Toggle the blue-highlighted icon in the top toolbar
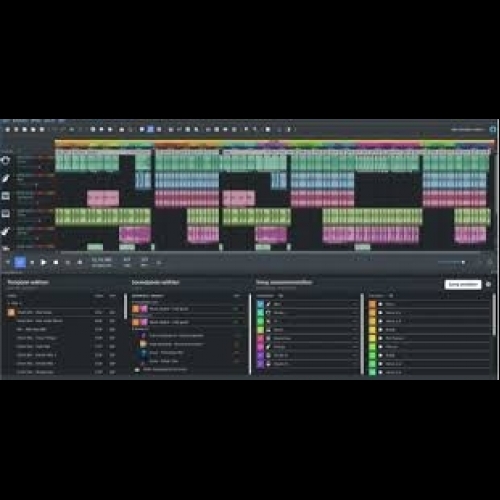Screen dimensions: 500x500 coord(150,129)
